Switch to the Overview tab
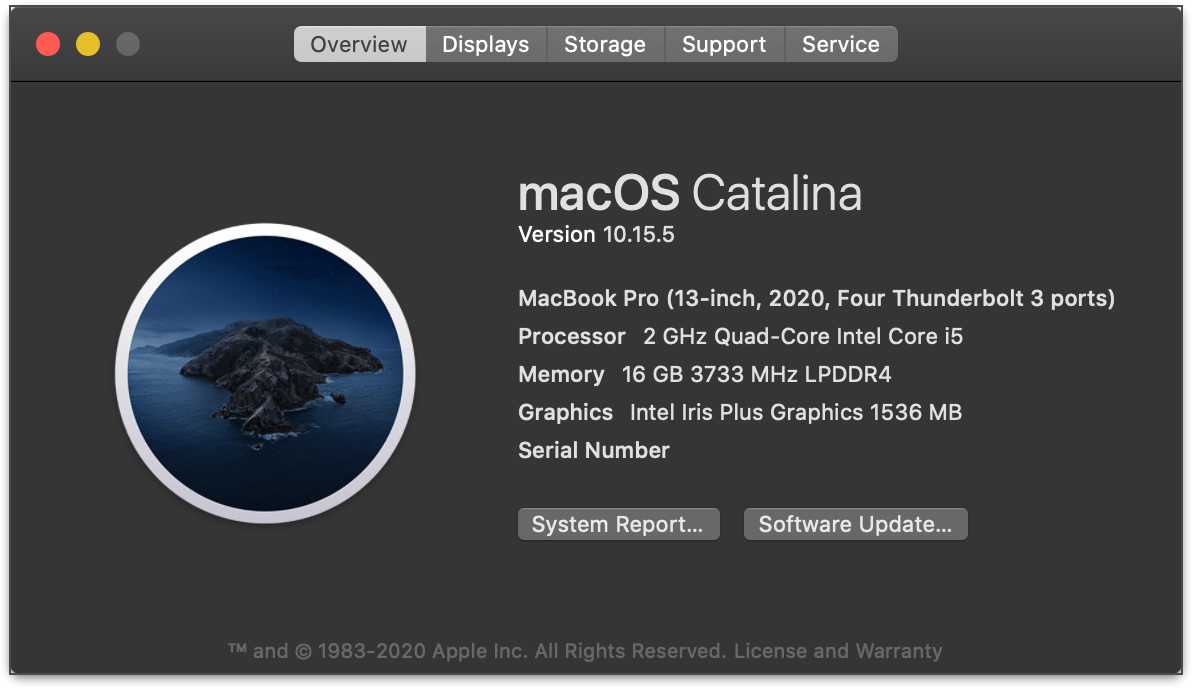1192x688 pixels. click(360, 44)
